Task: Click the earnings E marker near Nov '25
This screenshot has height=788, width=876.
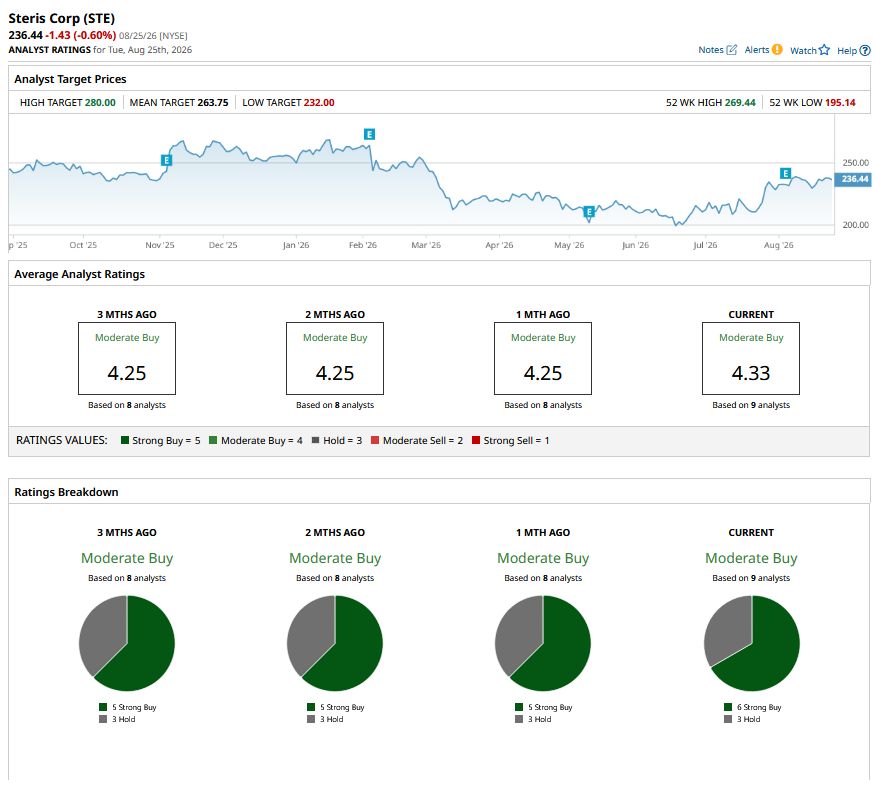Action: (166, 160)
